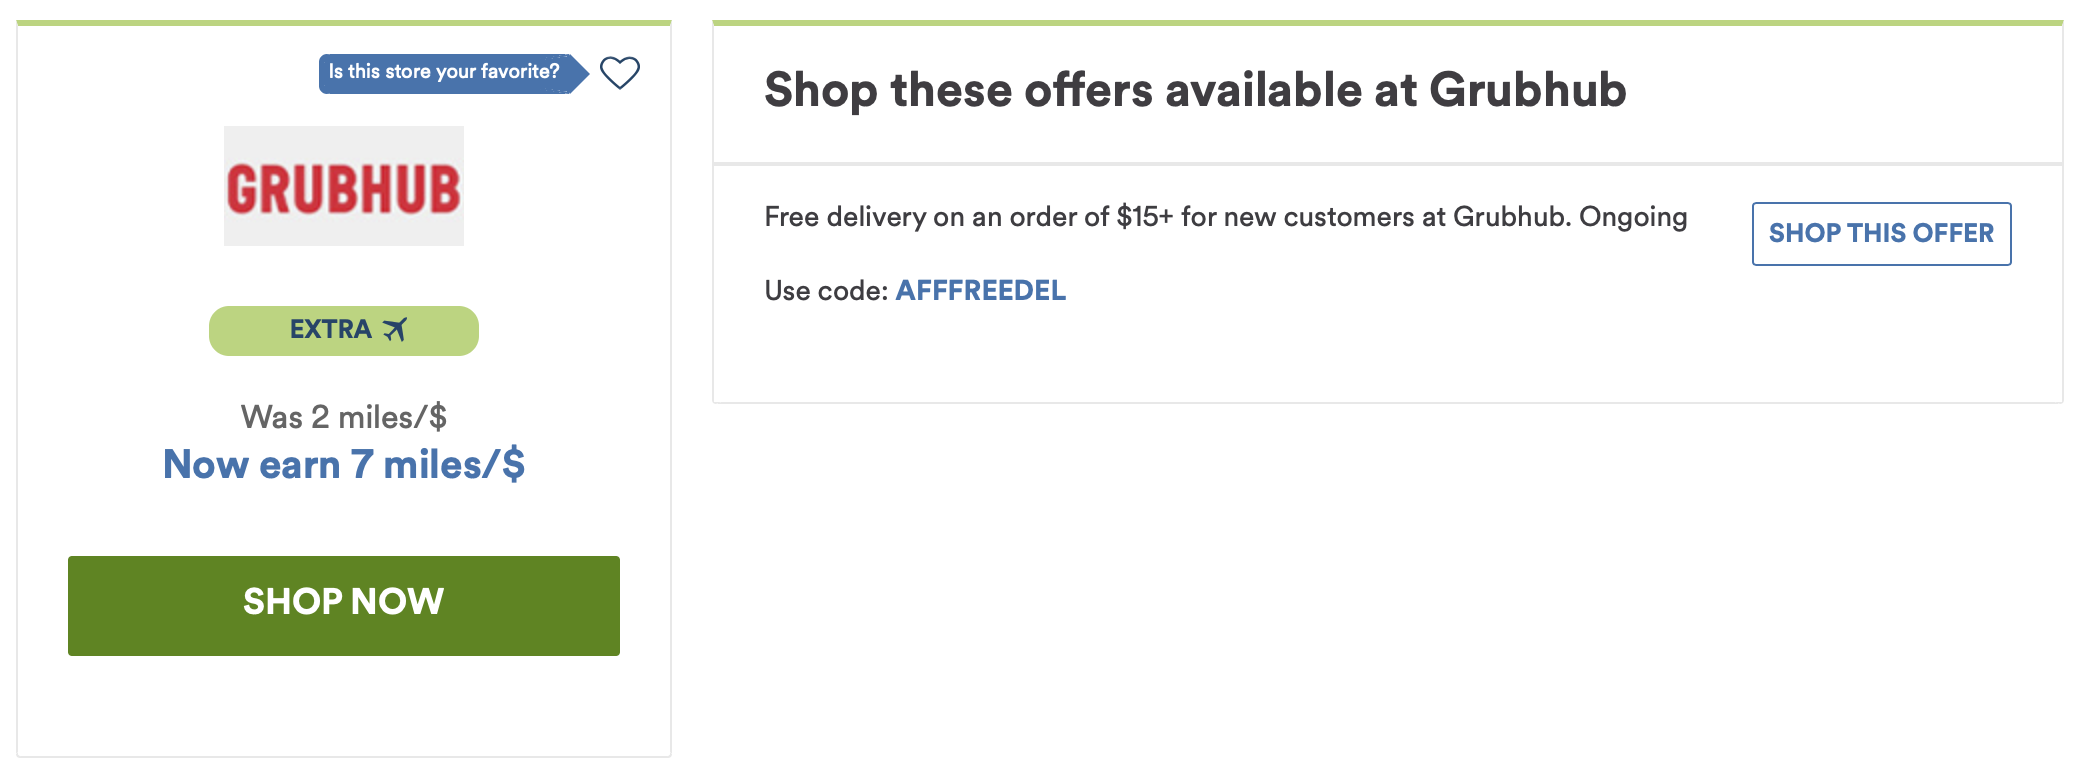
Task: Toggle the favorite heart outline on
Action: pos(619,73)
